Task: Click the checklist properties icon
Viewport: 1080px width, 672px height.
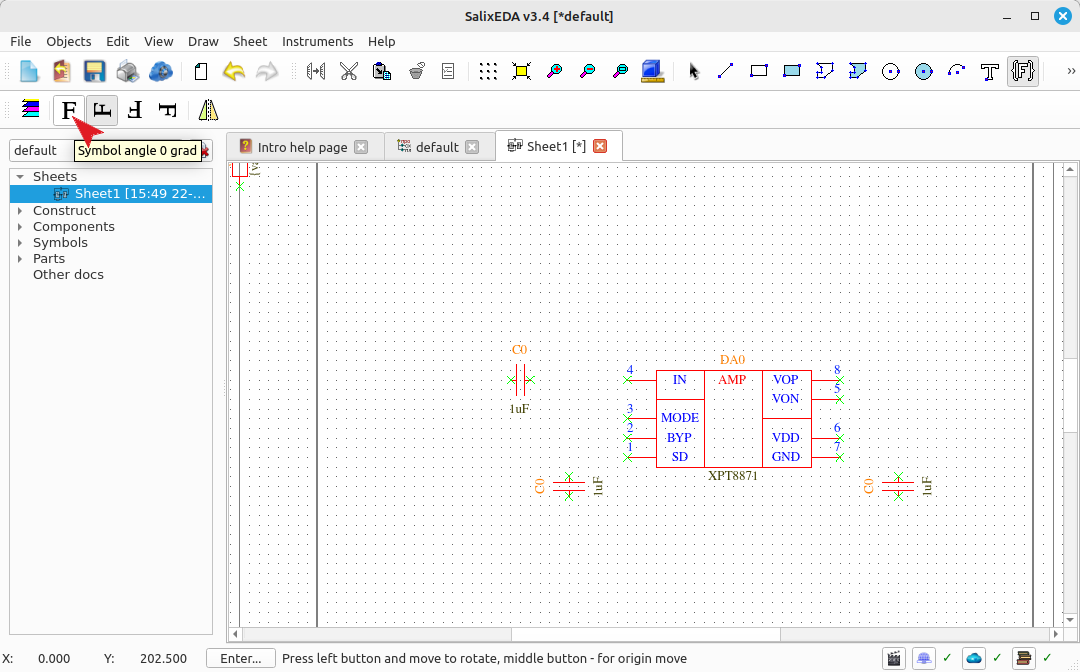Action: point(448,71)
